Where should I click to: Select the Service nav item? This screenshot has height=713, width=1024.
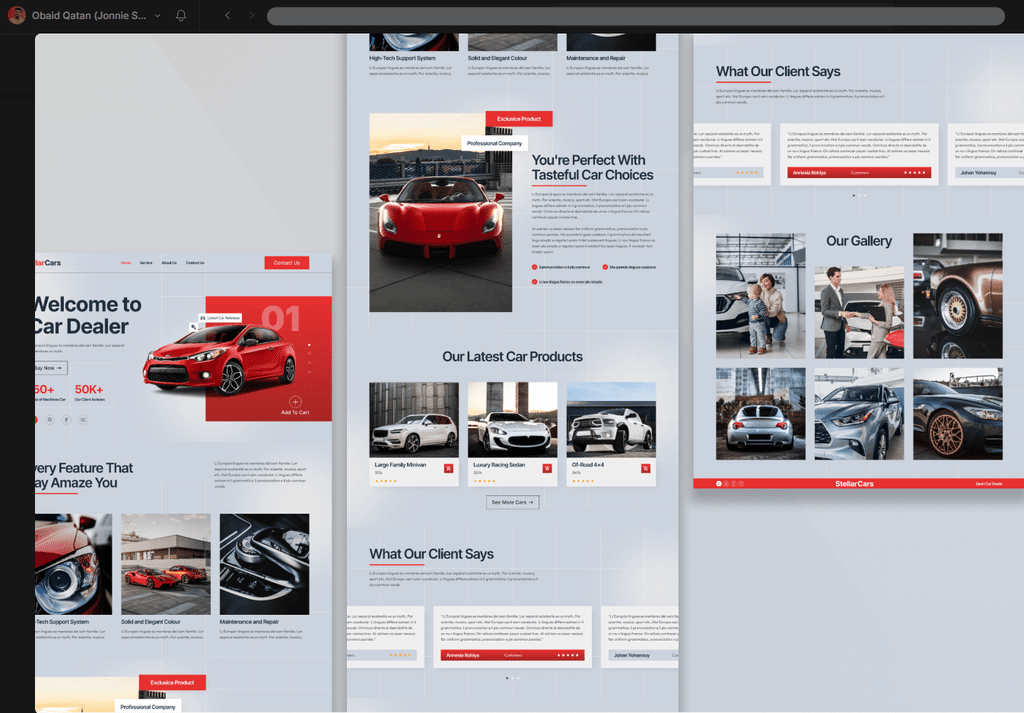click(146, 263)
